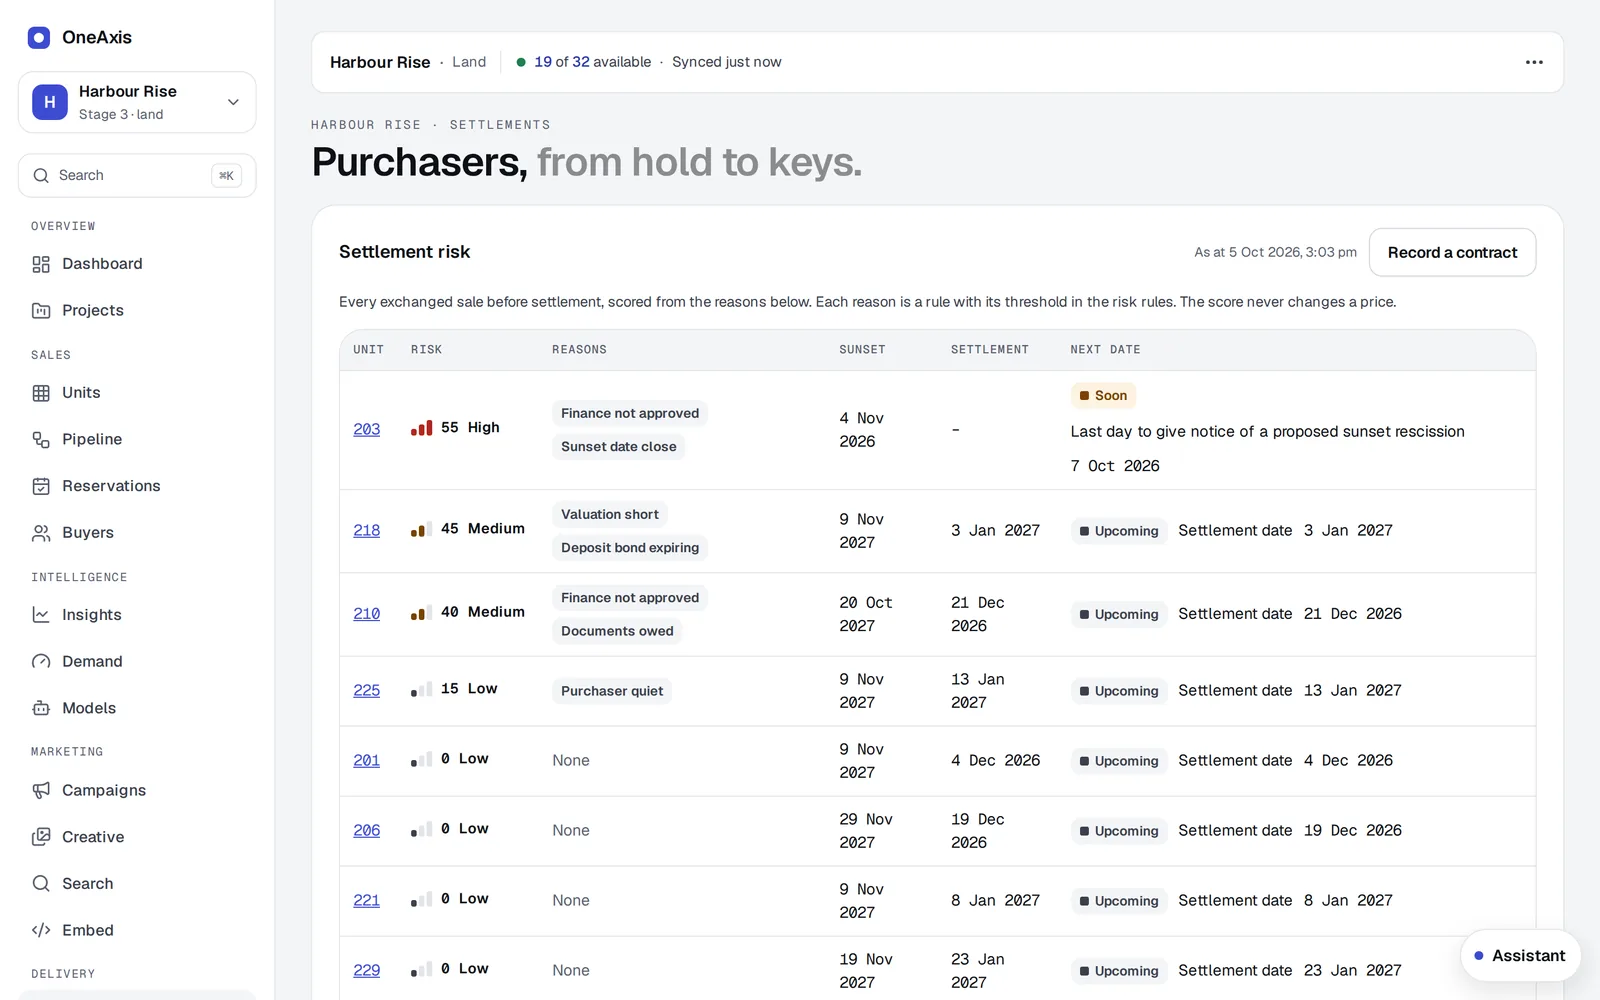This screenshot has height=1000, width=1600.
Task: Click the Documents owed reason tag
Action: click(x=617, y=631)
